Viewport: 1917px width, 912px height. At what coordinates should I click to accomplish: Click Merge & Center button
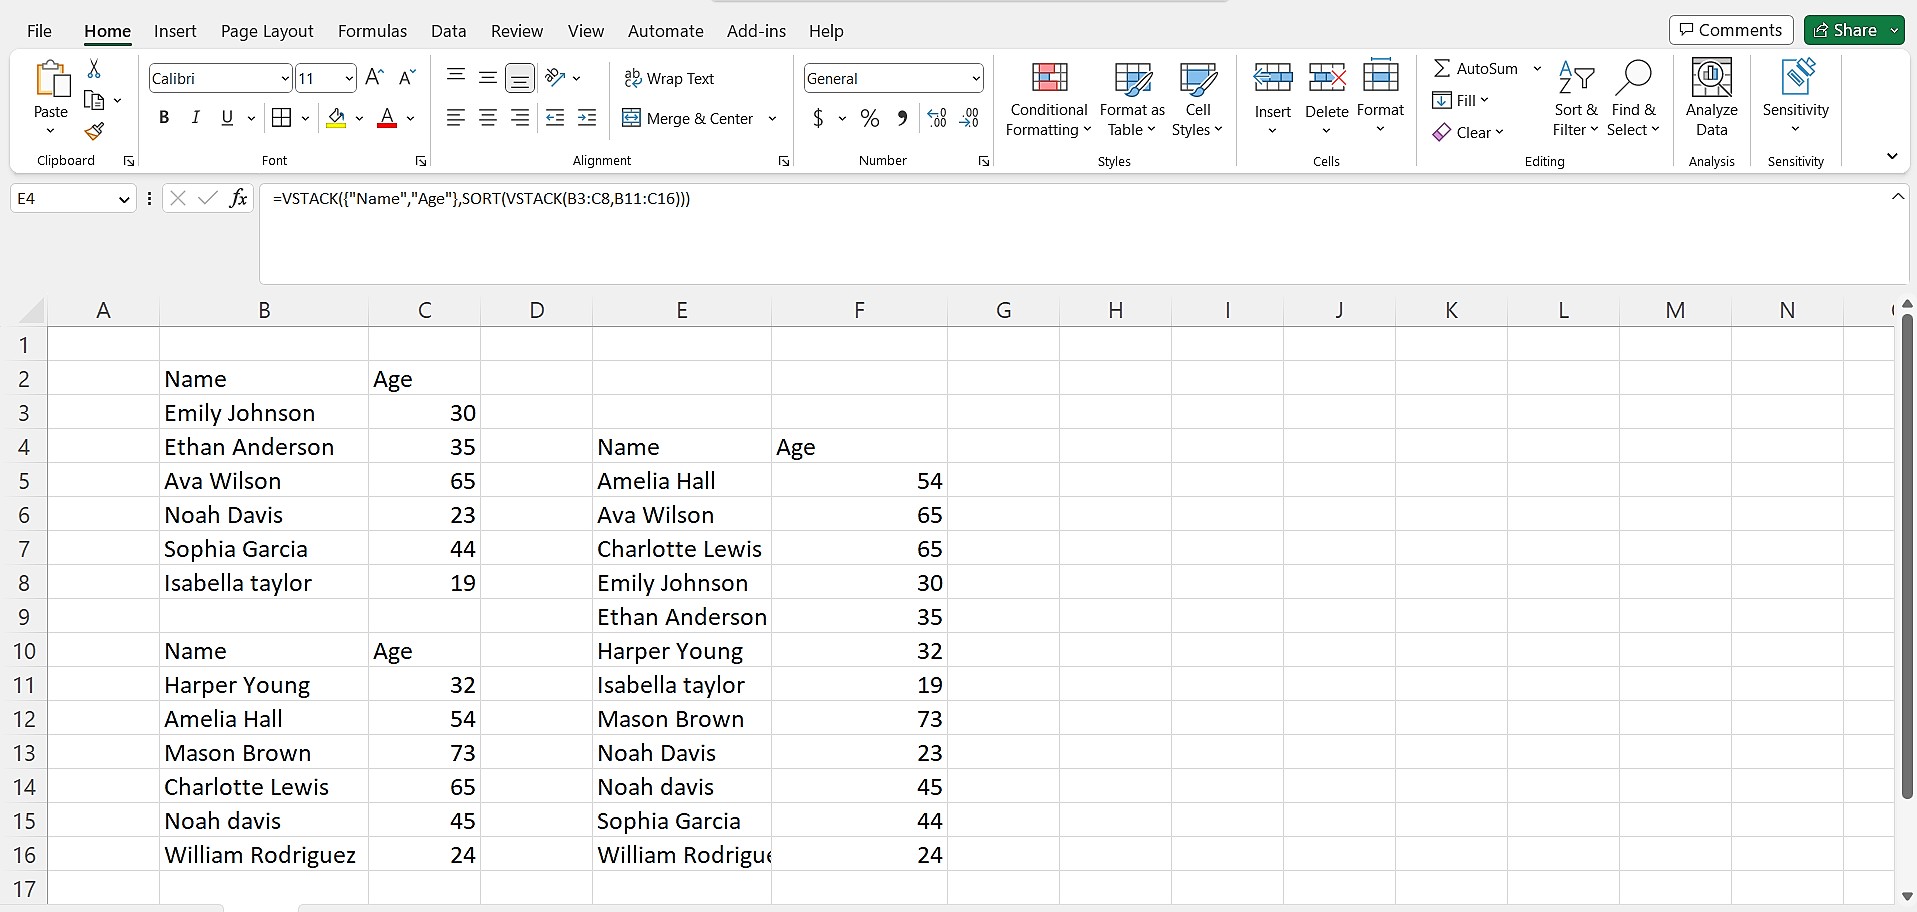688,118
